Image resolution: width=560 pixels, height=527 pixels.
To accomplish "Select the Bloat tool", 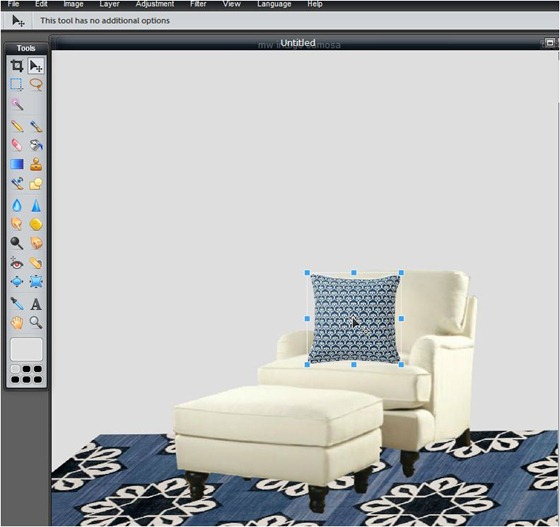I will (16, 282).
